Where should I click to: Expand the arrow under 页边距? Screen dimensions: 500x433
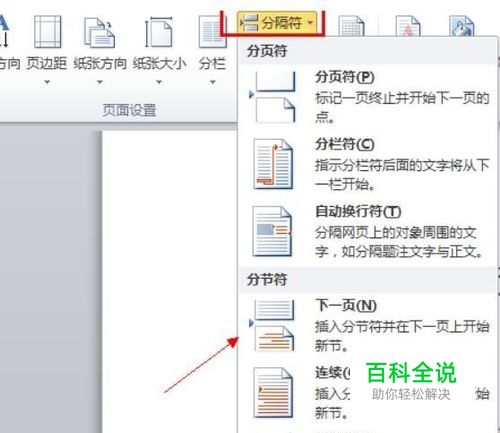(47, 82)
